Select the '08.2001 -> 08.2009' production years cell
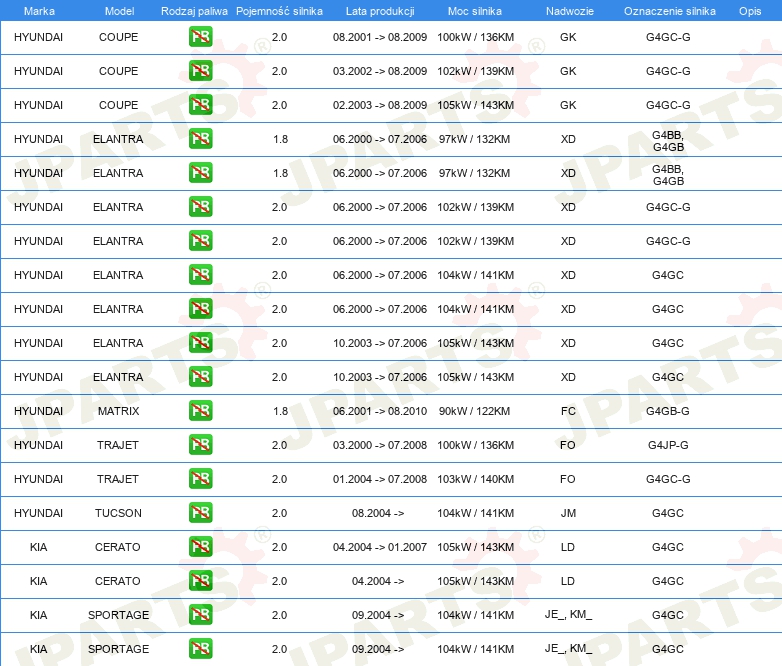Screen dimensions: 782x666 coord(380,37)
